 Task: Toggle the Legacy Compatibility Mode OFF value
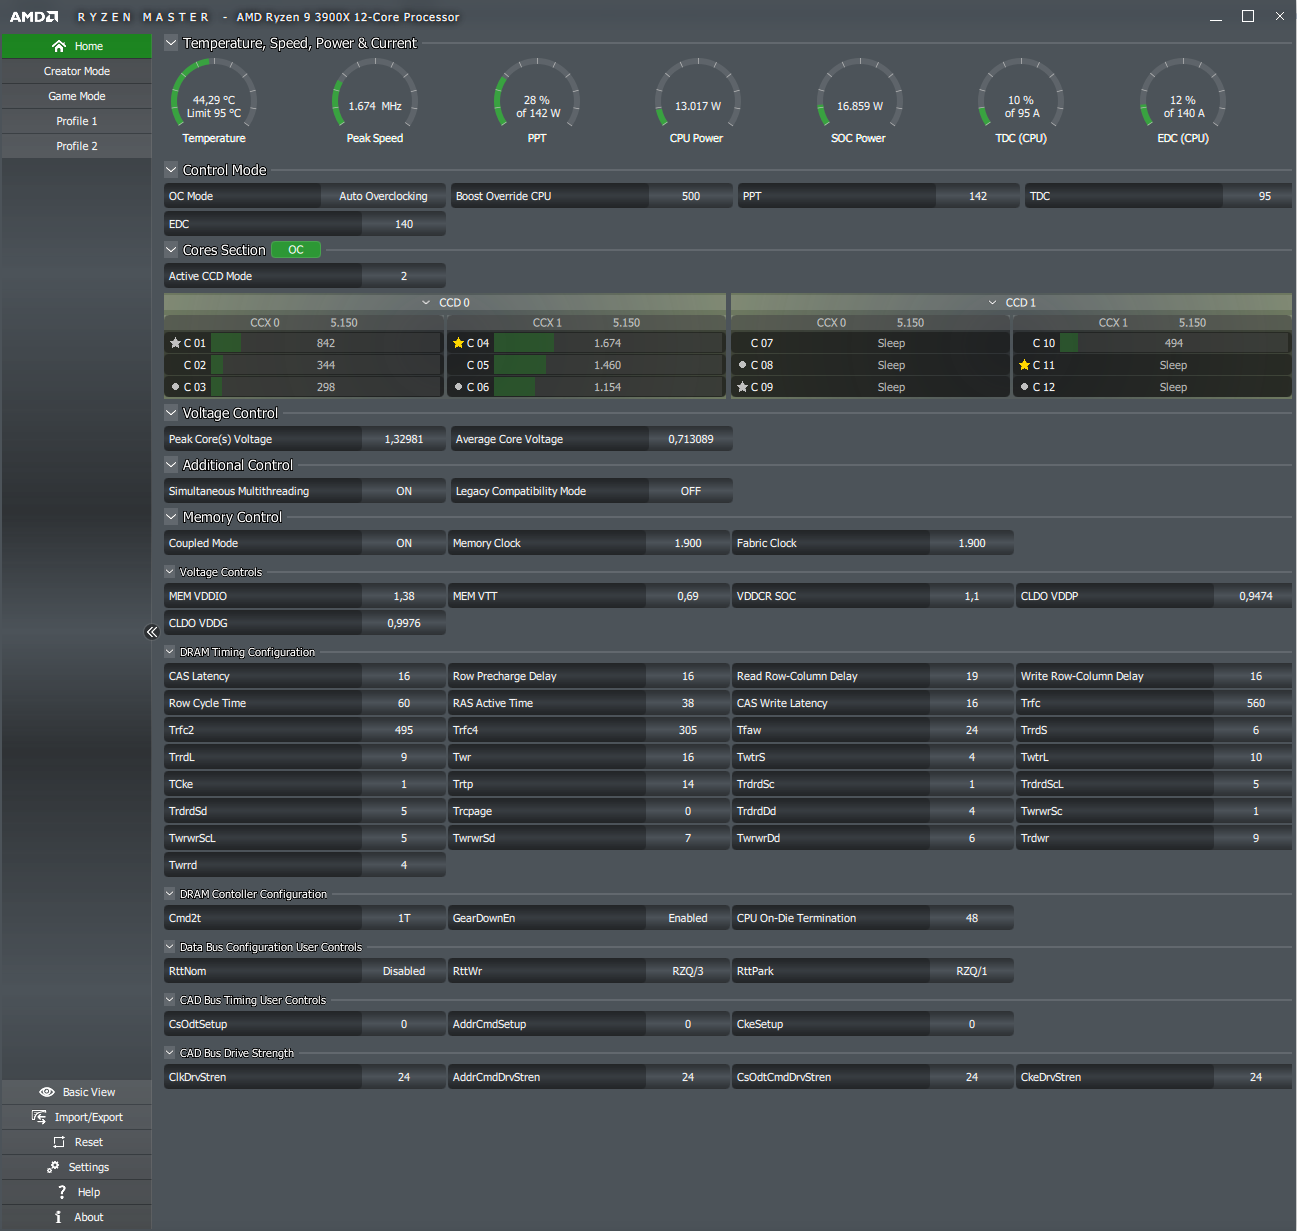[x=691, y=491]
